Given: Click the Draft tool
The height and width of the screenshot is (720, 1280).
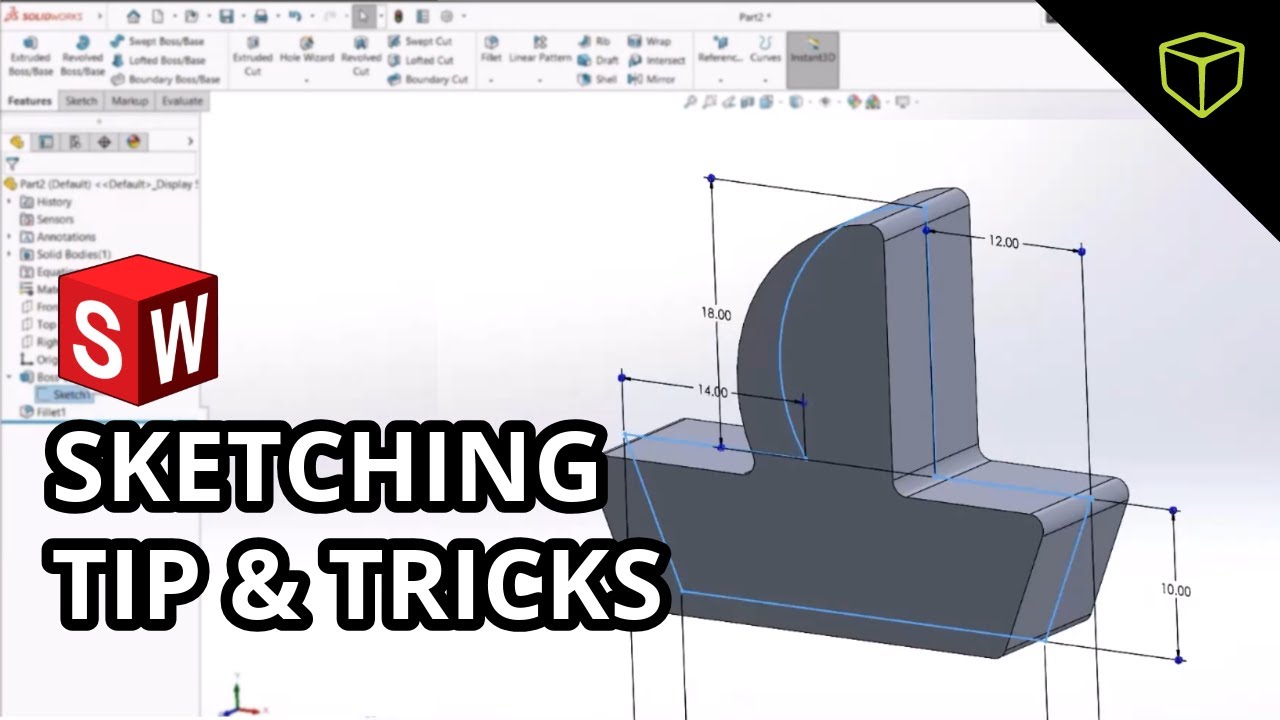Looking at the screenshot, I should pos(598,60).
